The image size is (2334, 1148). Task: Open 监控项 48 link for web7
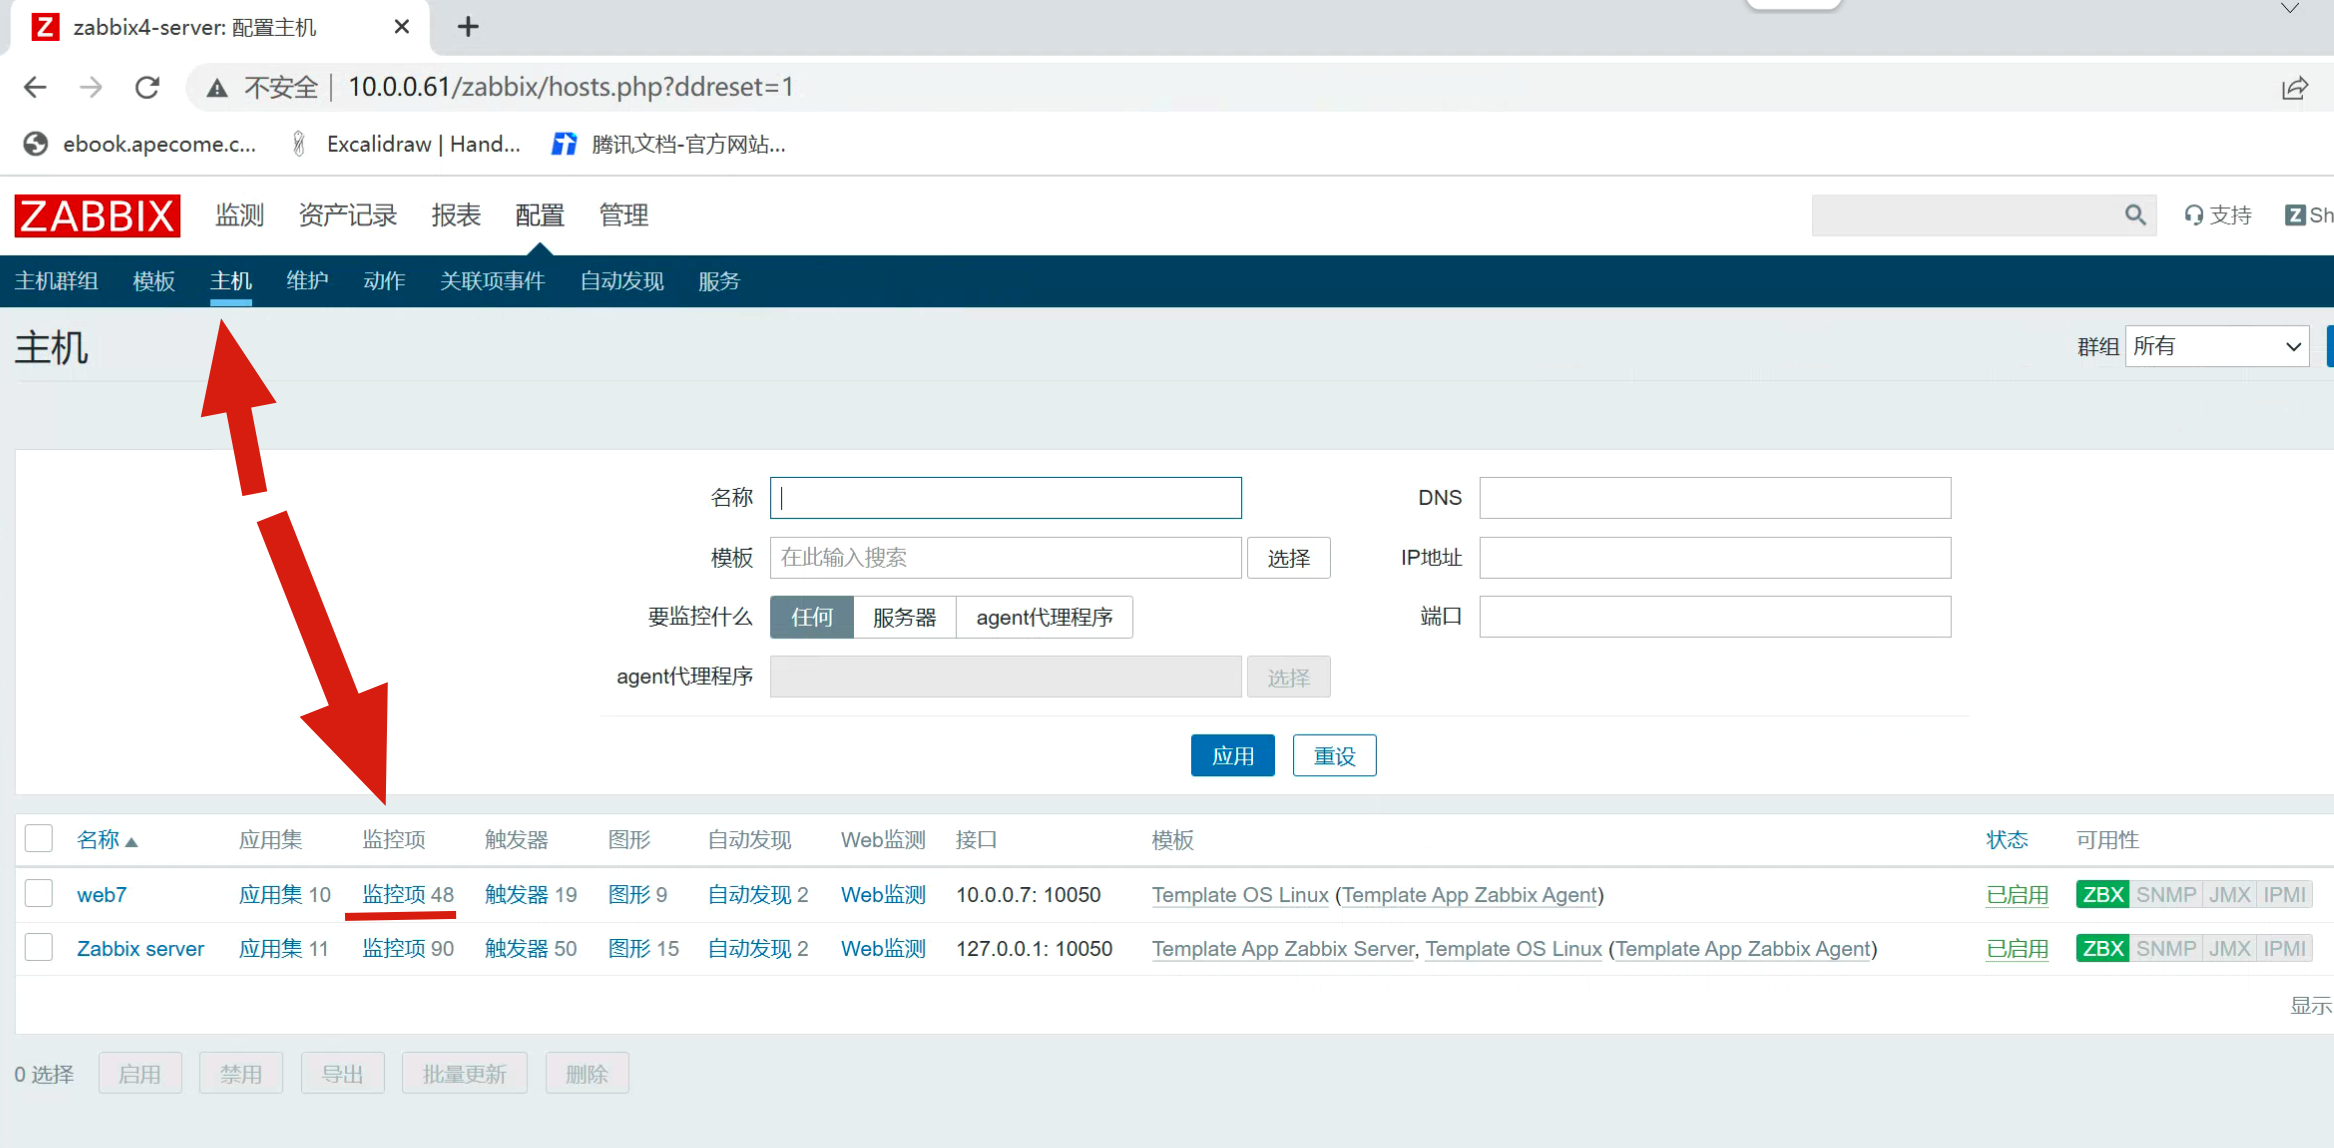tap(407, 895)
